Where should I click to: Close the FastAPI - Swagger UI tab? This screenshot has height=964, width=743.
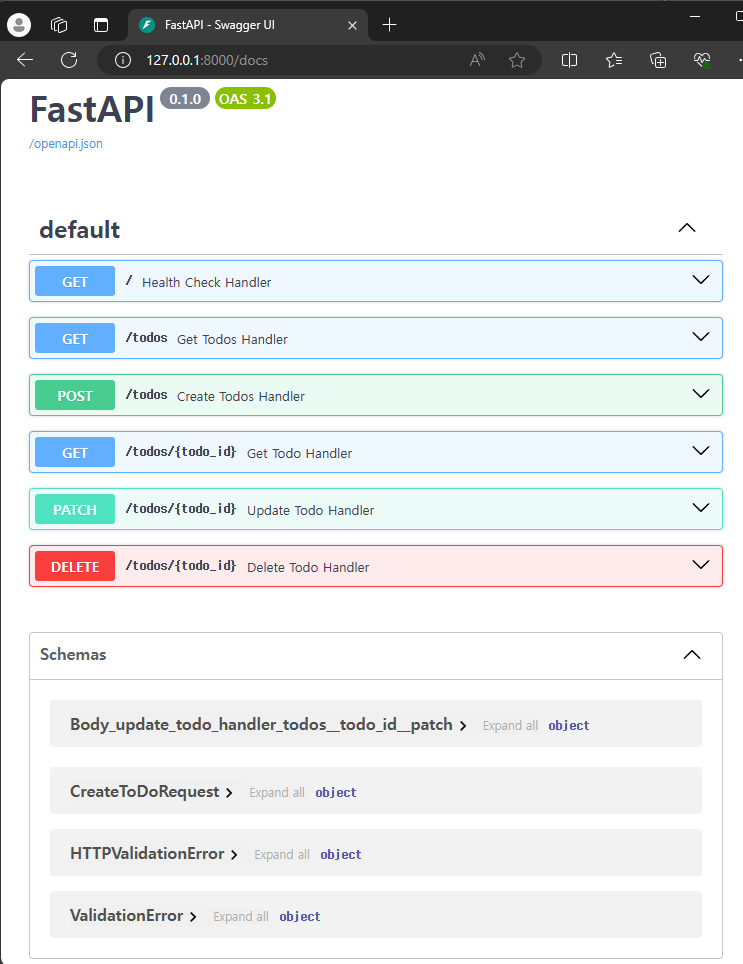pos(352,25)
